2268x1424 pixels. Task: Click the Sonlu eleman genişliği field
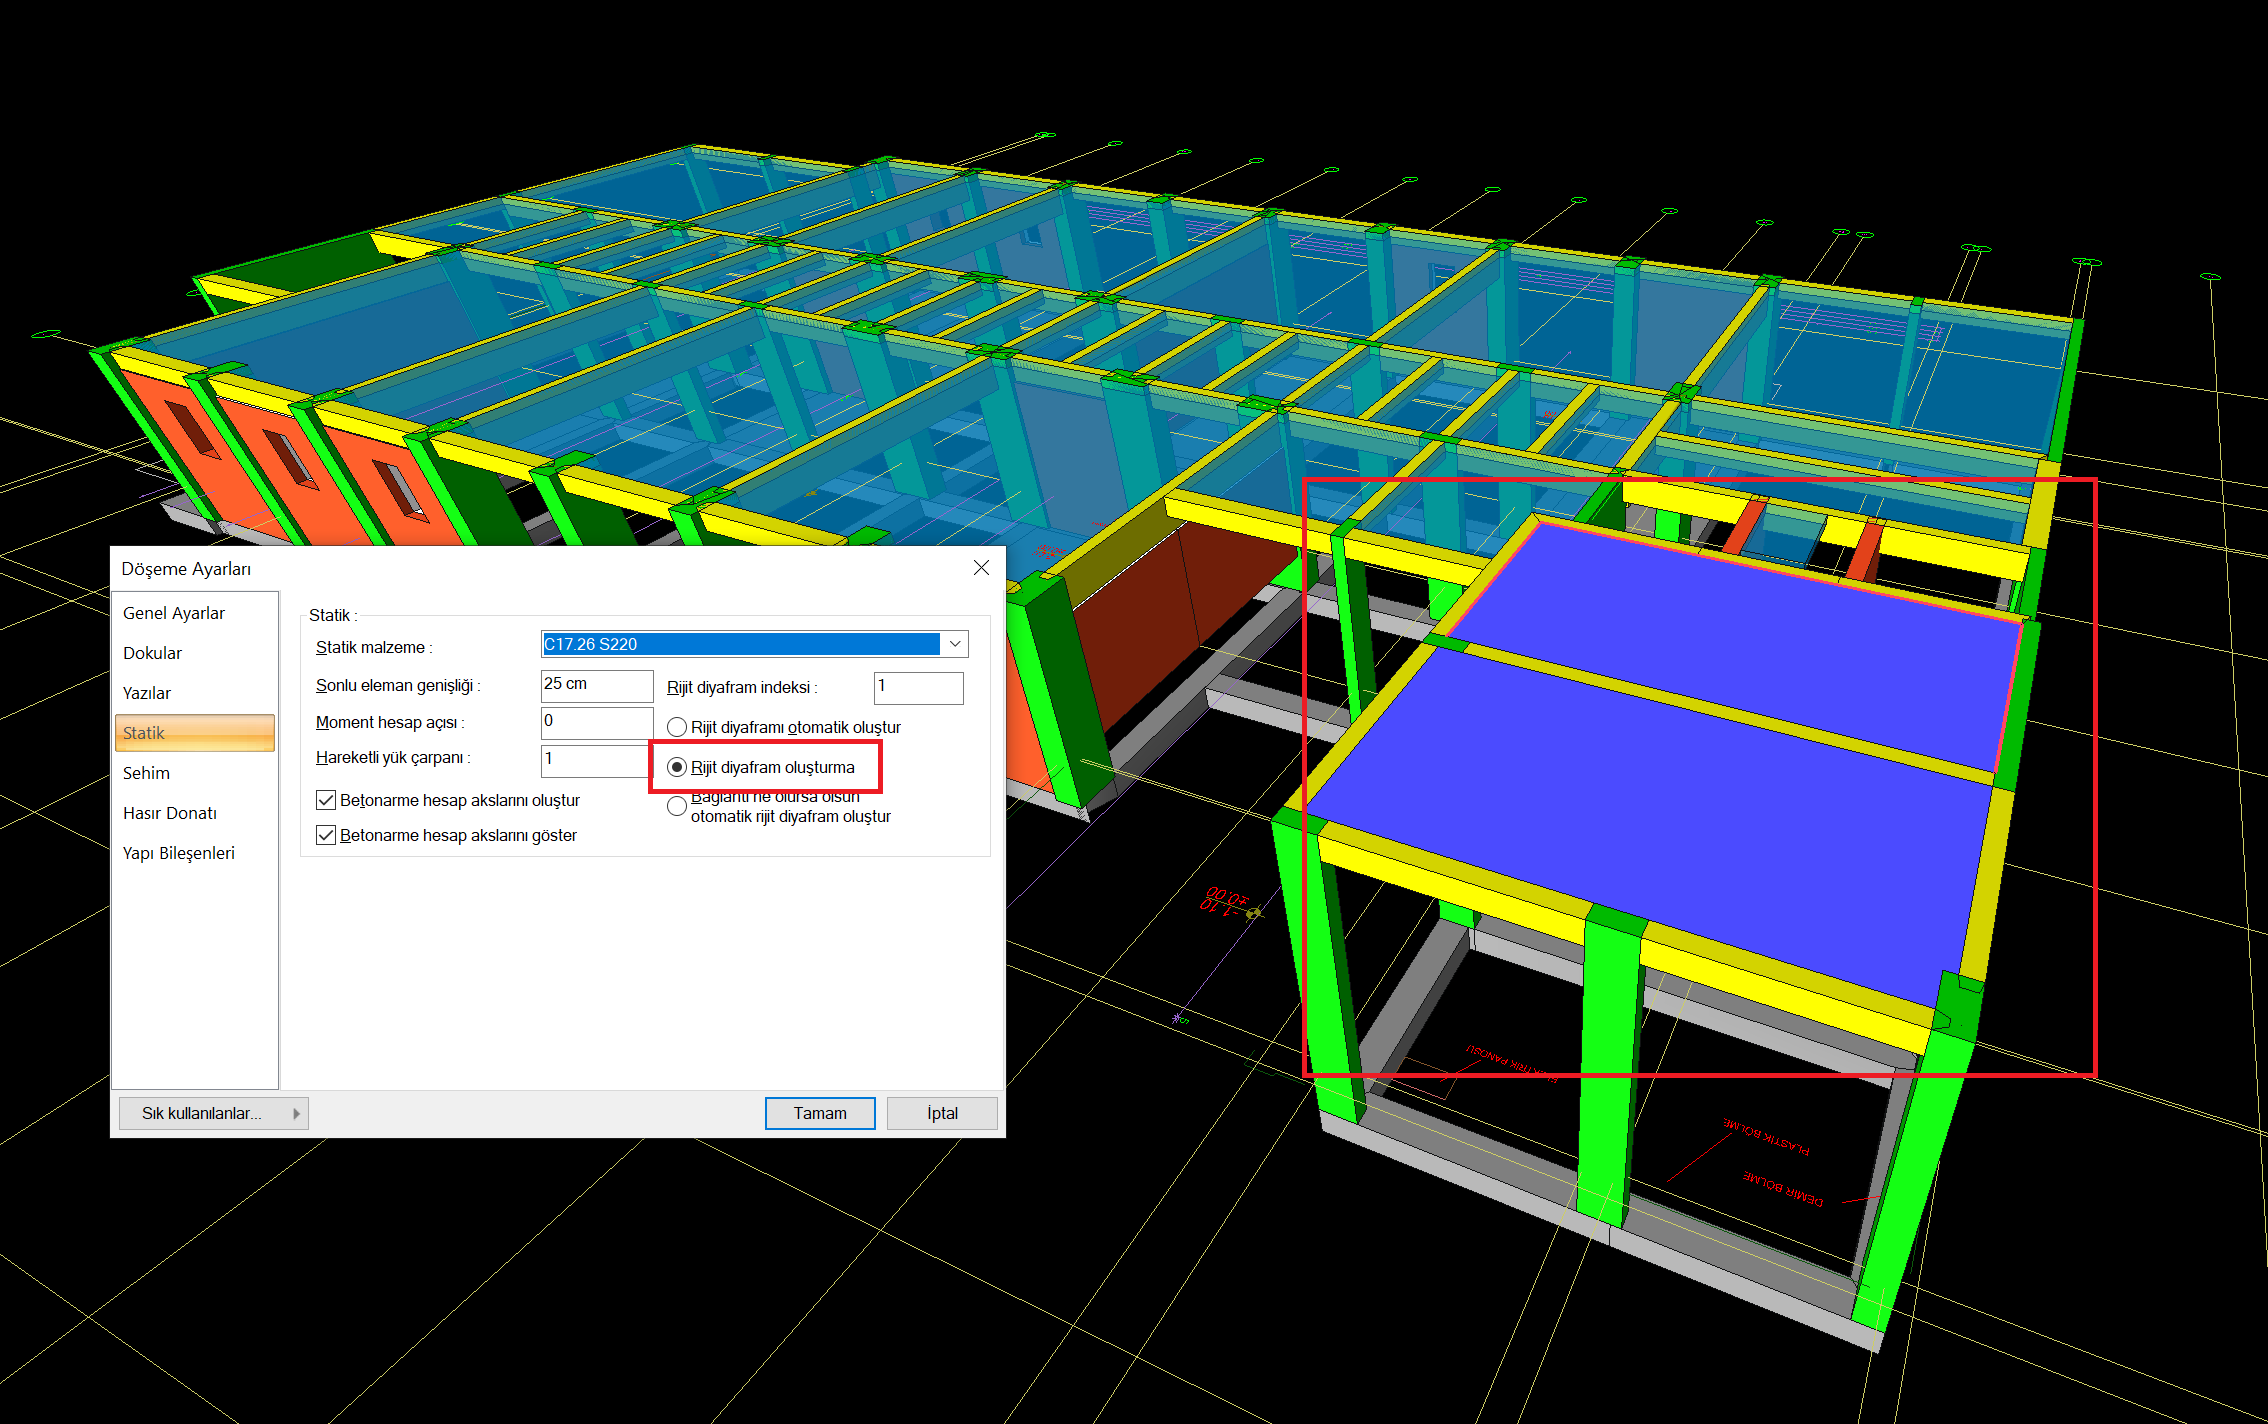(596, 685)
